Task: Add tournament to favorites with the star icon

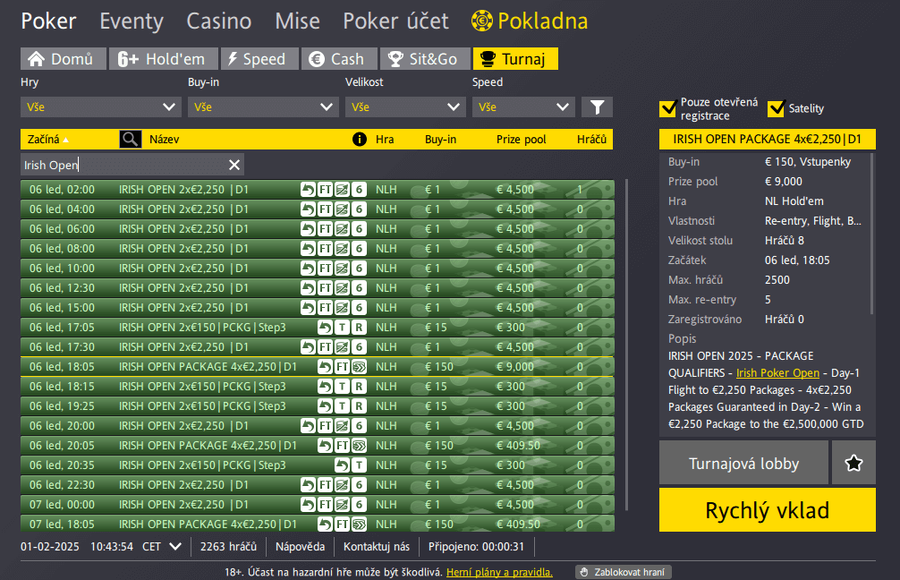Action: coord(854,463)
